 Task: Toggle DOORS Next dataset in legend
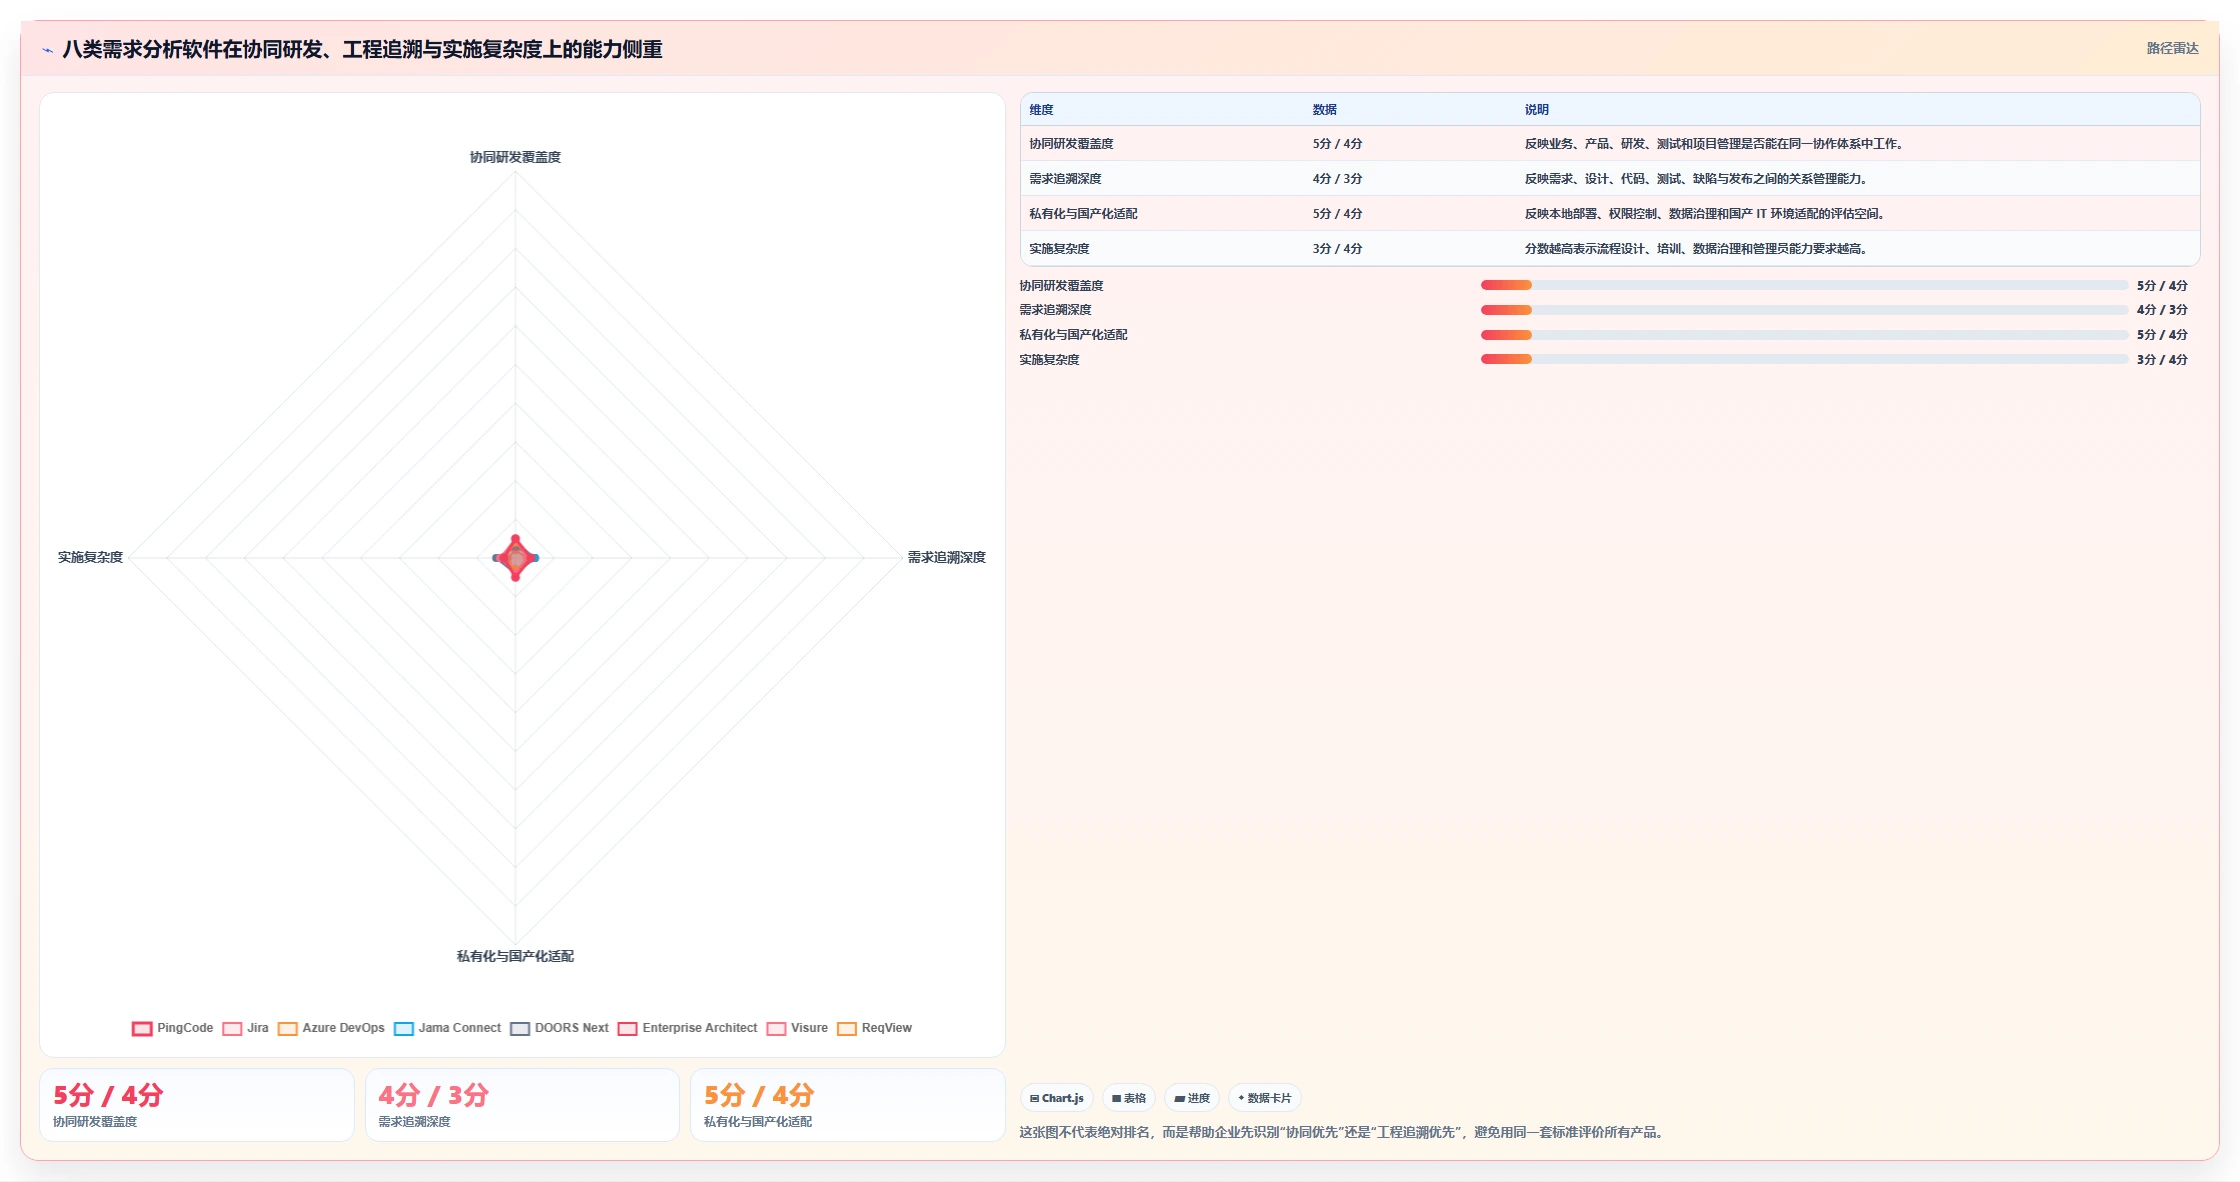coord(559,1028)
